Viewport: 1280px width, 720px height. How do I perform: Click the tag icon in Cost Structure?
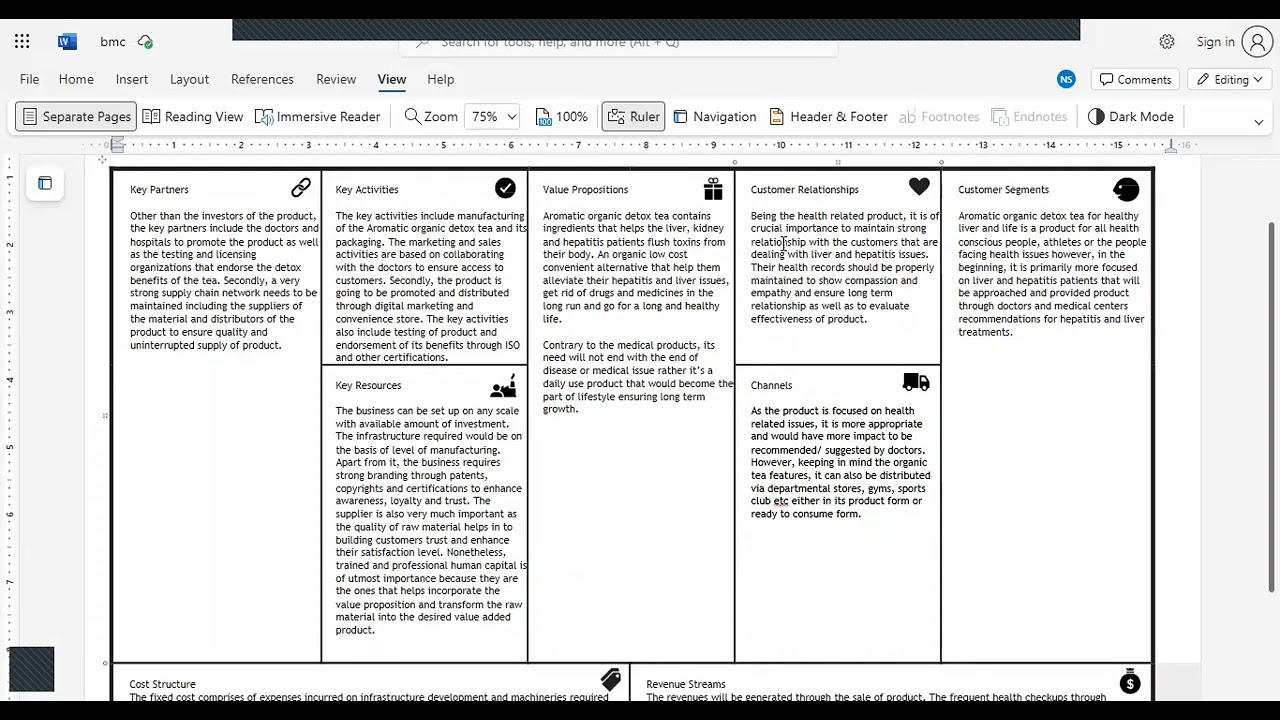click(611, 679)
